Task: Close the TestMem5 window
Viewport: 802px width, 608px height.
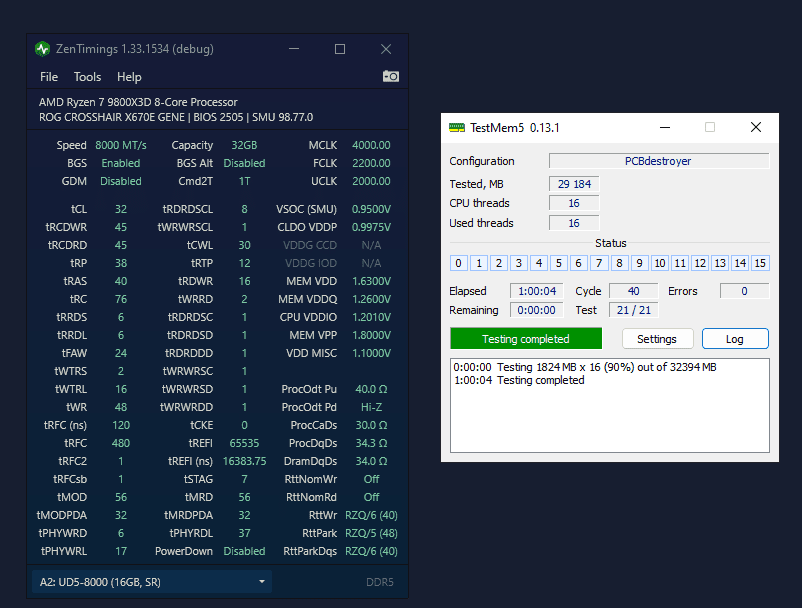Action: (756, 127)
